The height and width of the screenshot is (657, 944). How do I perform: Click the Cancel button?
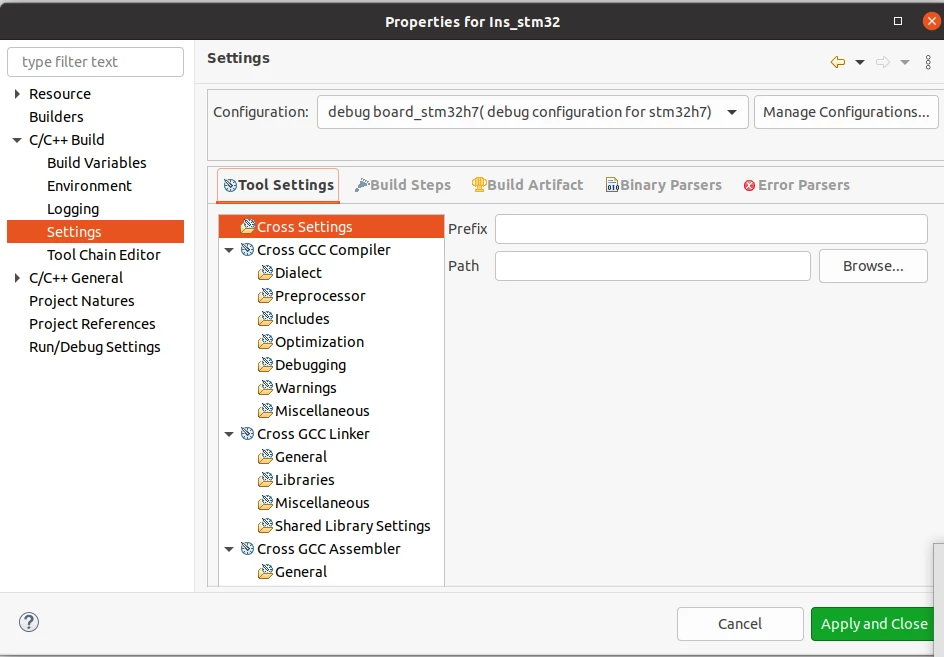click(740, 624)
